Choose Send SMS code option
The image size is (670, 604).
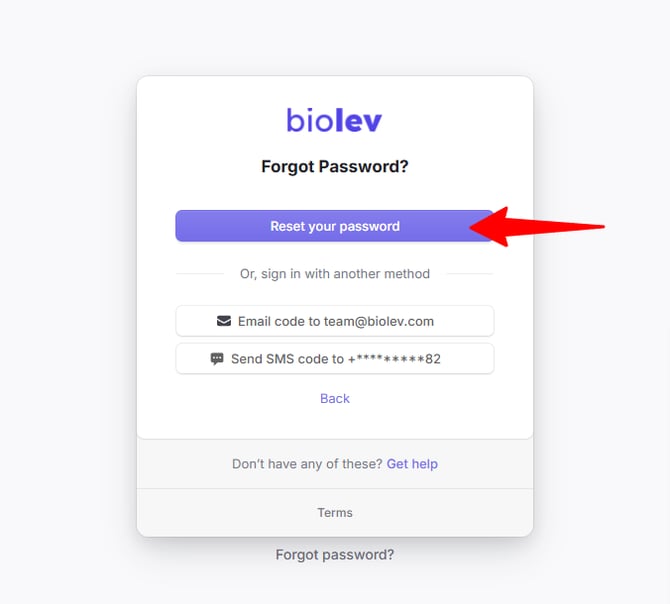(x=335, y=358)
